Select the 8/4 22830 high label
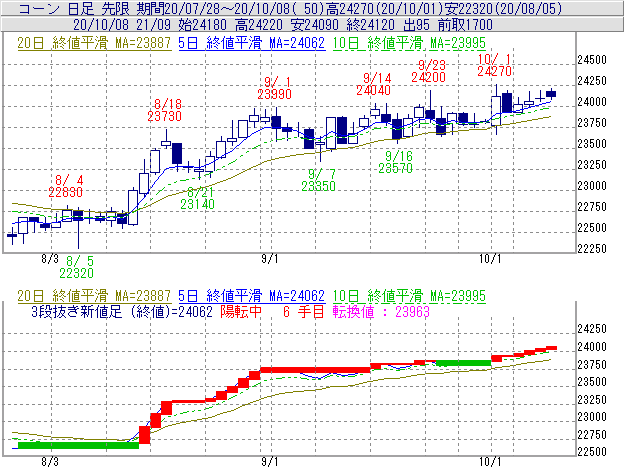Image resolution: width=624 pixels, height=474 pixels. point(66,186)
